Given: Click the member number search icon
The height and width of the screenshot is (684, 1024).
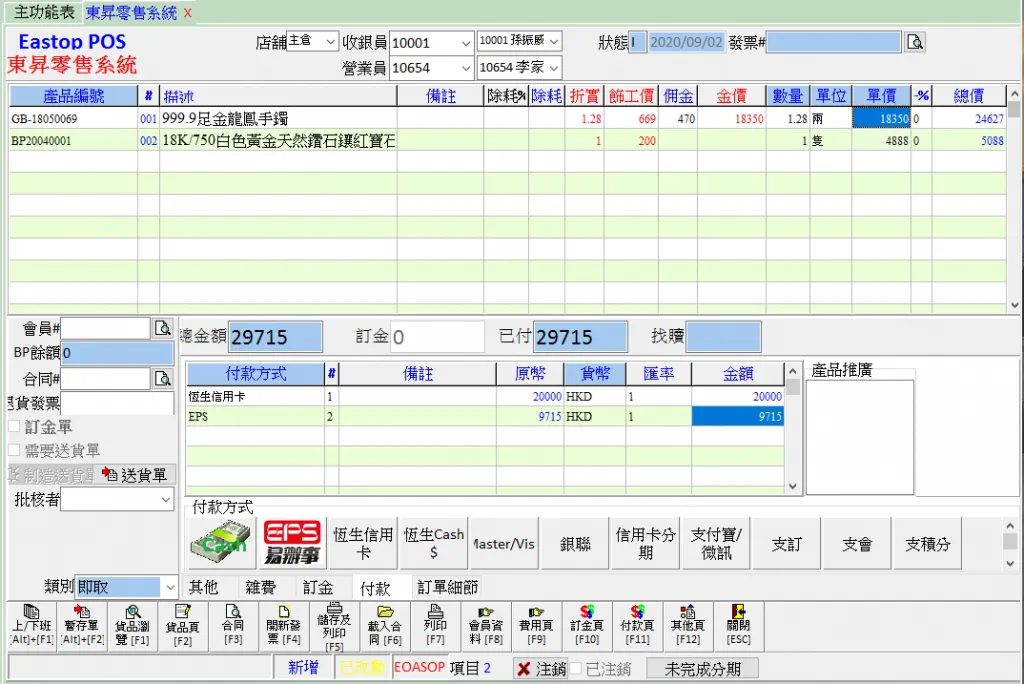Looking at the screenshot, I should coord(162,328).
